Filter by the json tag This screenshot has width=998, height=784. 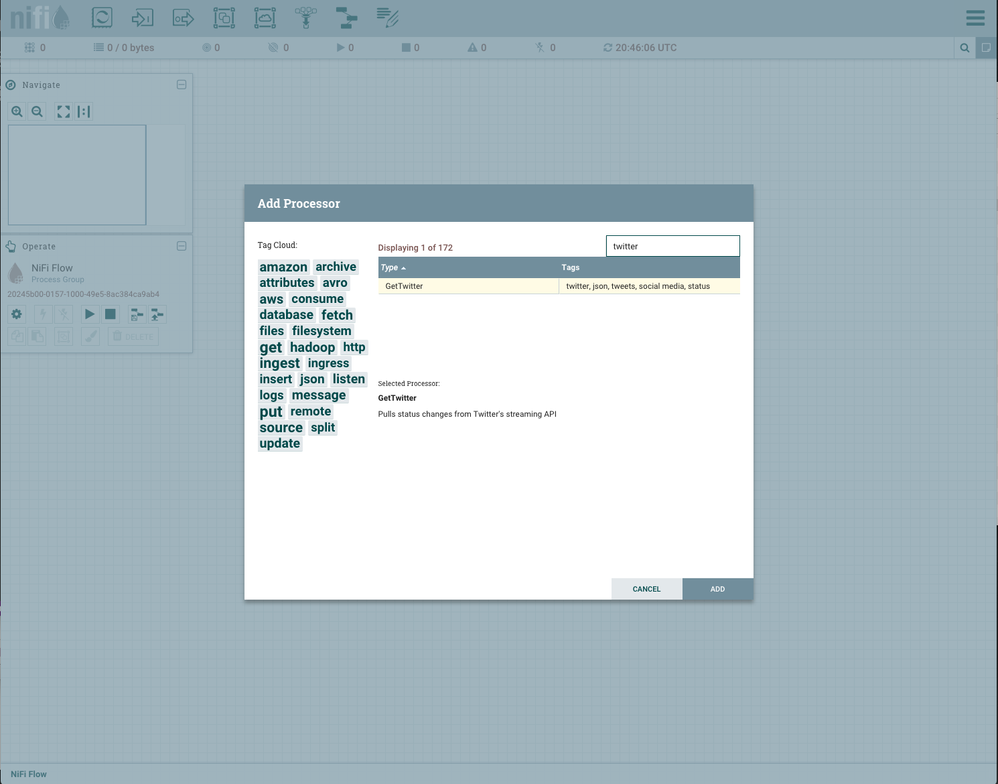(312, 379)
